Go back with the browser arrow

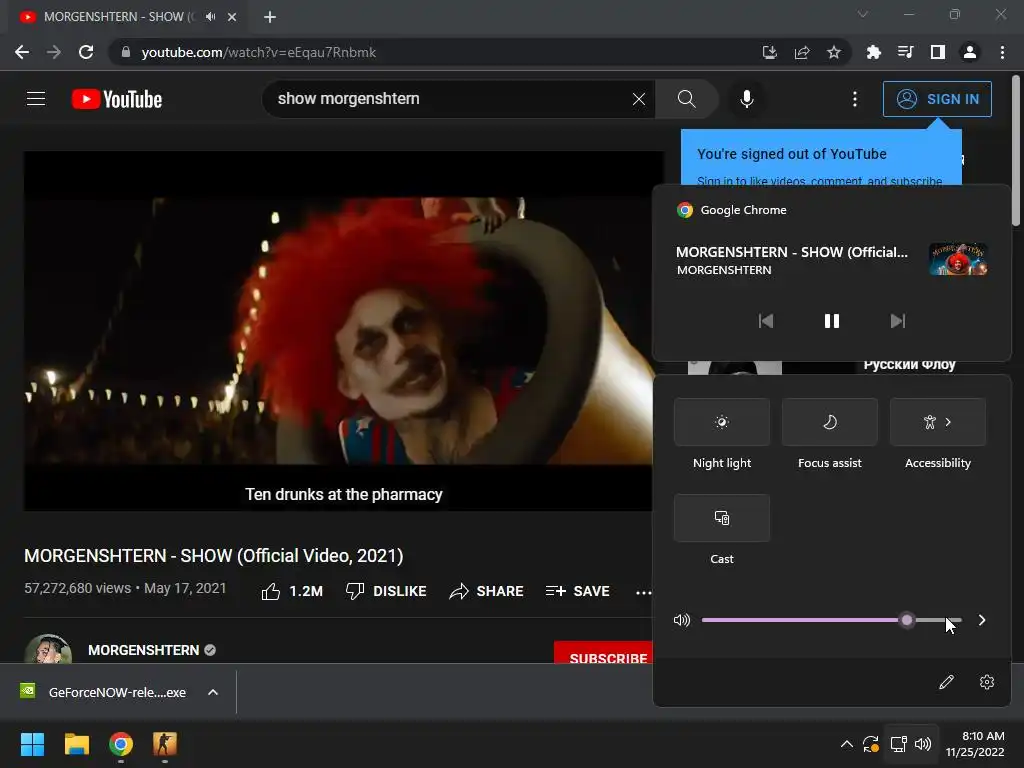[22, 52]
